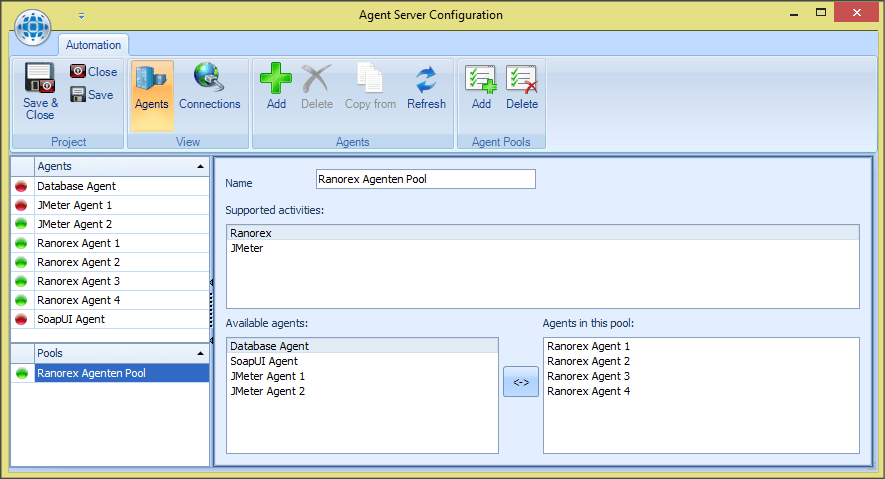Screen dimensions: 885x479
Task: Select Ranorex in Supported activities
Action: [x=543, y=233]
